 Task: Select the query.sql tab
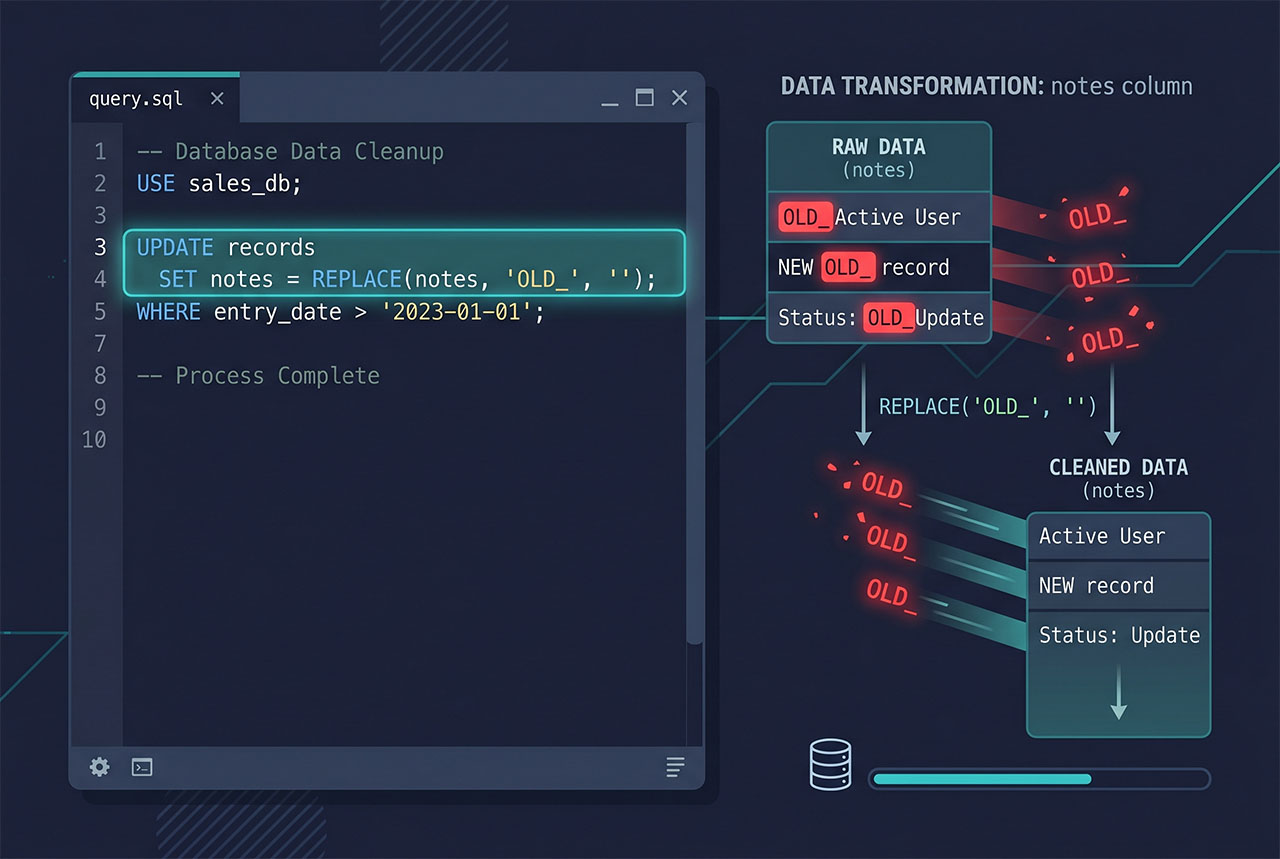pos(155,98)
